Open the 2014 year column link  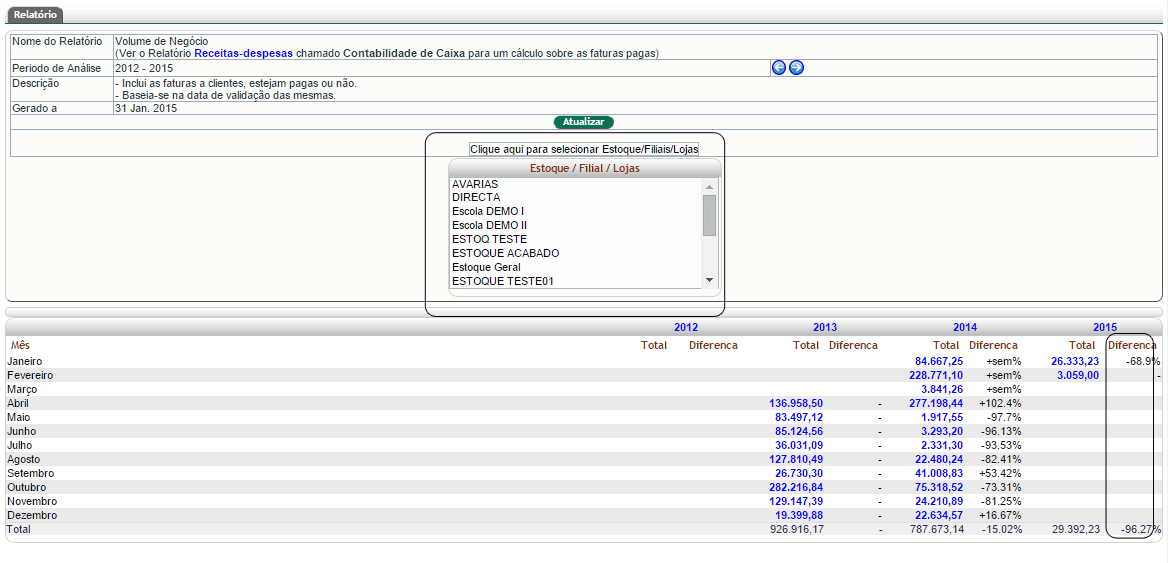[x=965, y=327]
